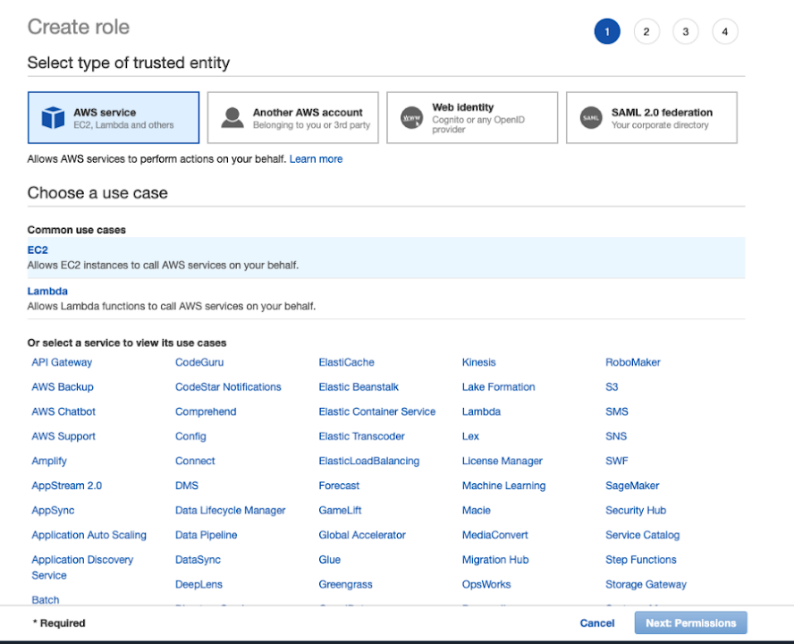Select AppStream 2.0 service
794x644 pixels.
pos(66,486)
